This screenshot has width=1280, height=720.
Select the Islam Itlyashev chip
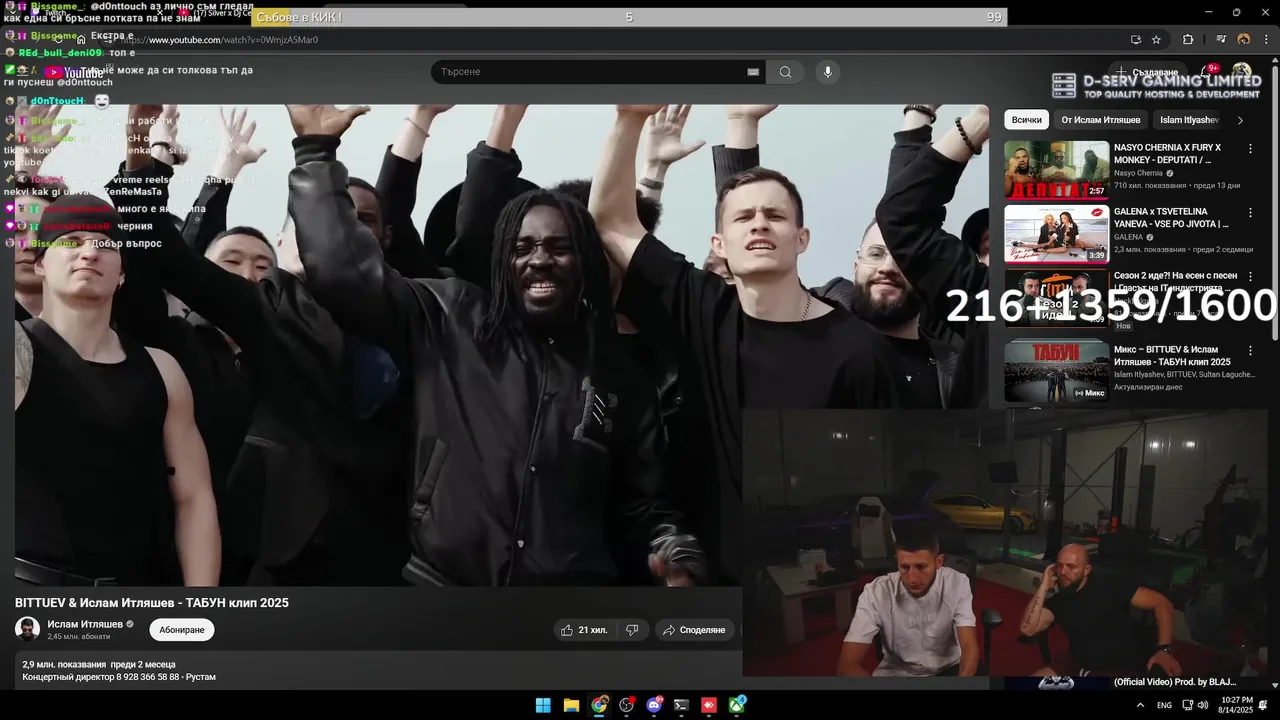tap(1189, 120)
